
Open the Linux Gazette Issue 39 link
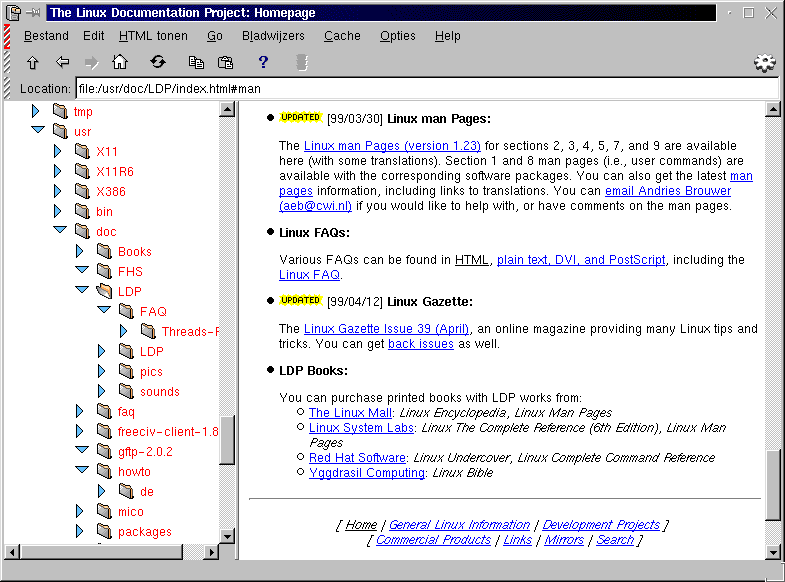click(386, 329)
